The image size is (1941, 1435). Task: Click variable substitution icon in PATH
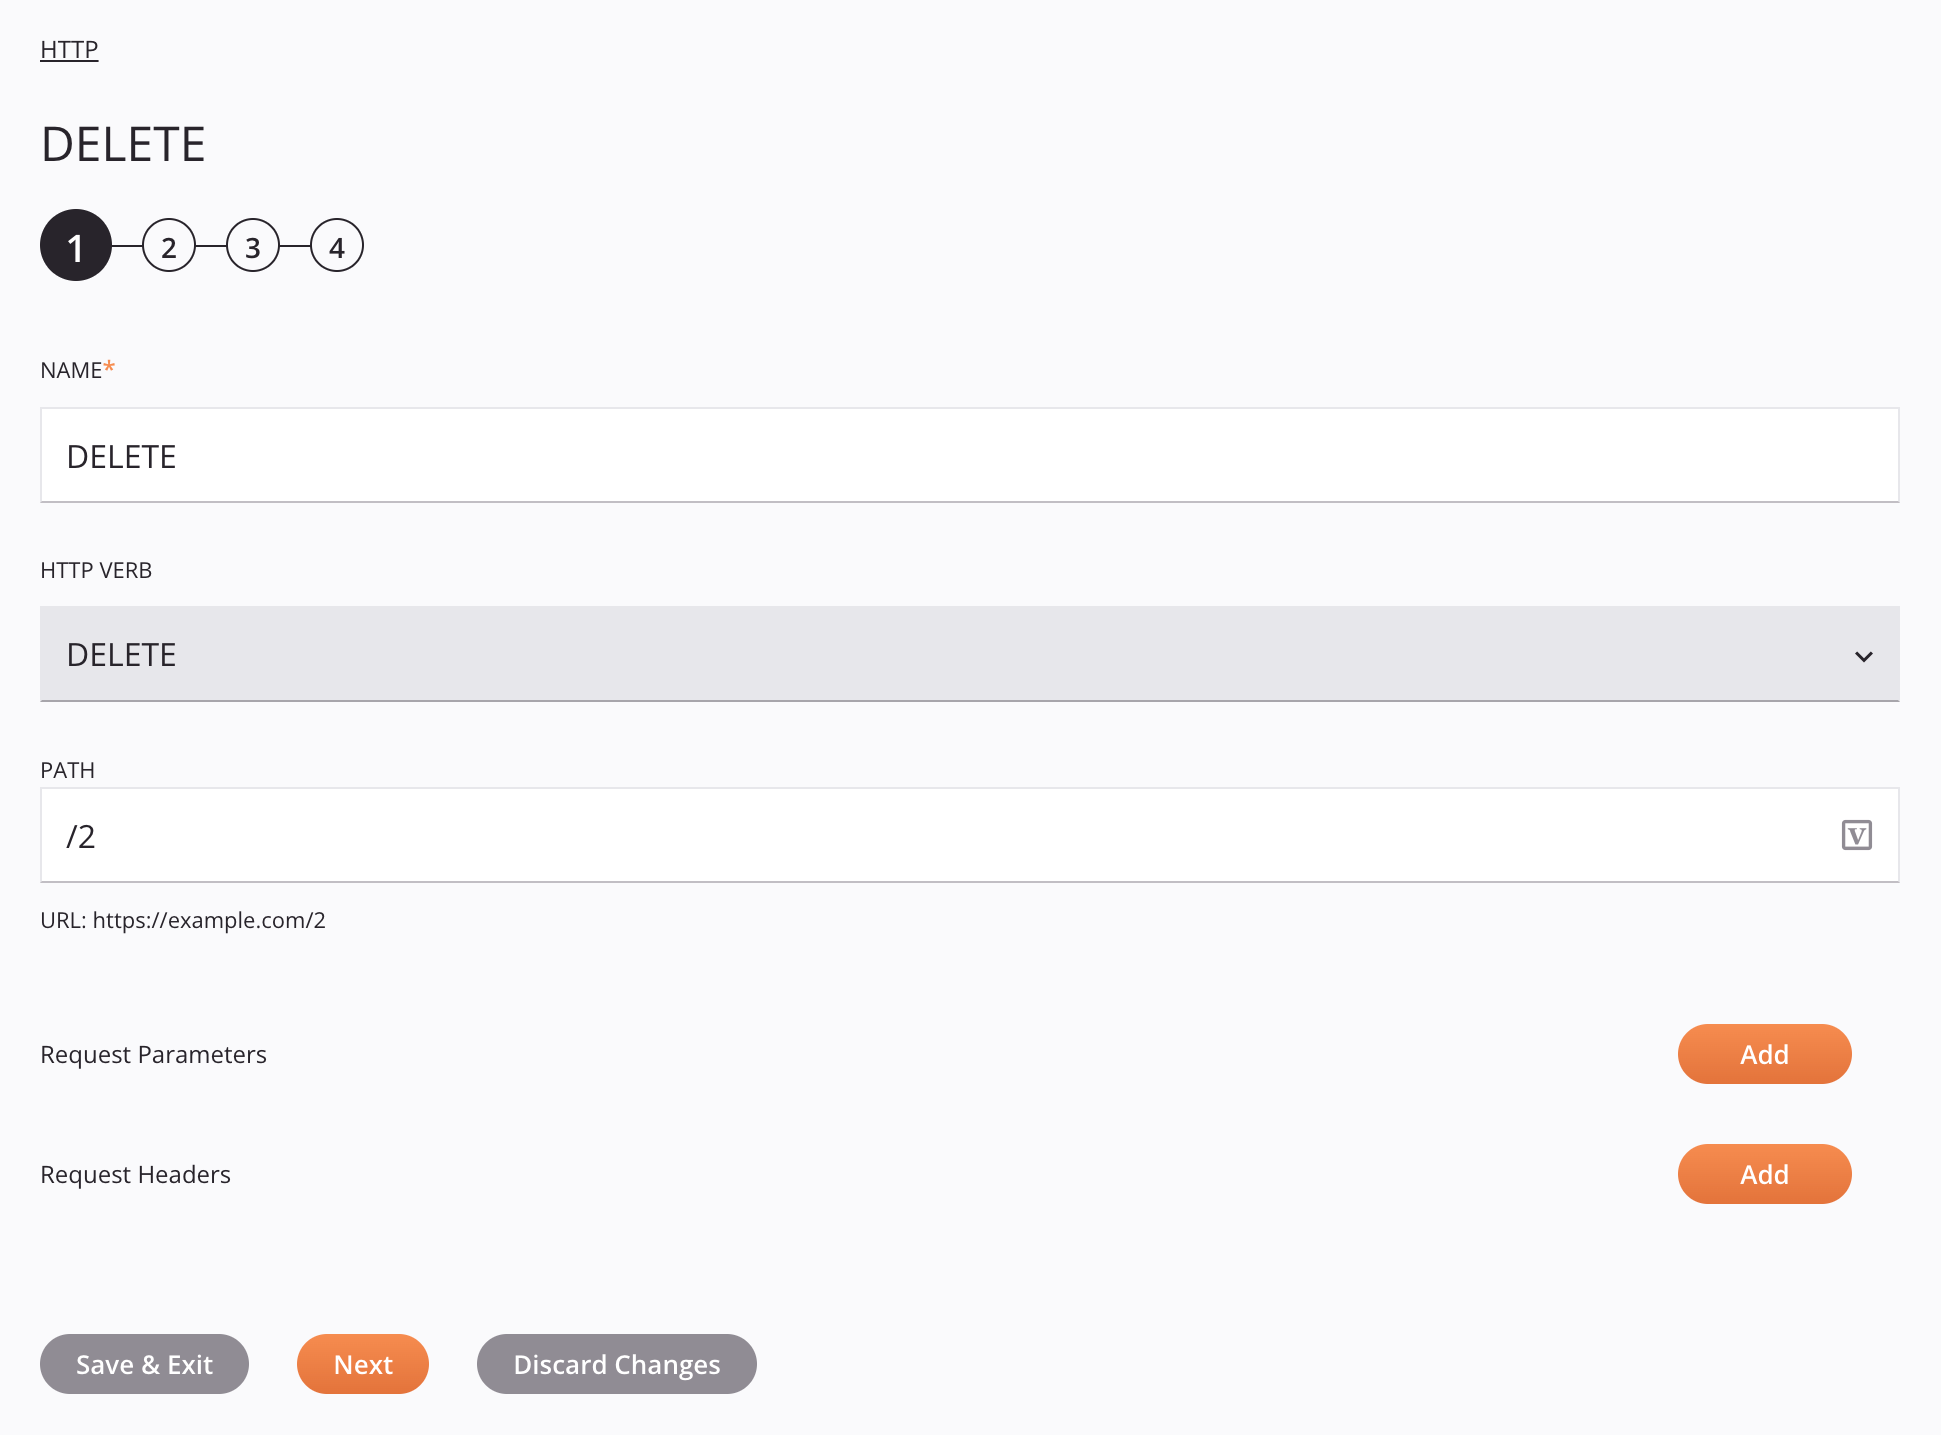[x=1857, y=835]
